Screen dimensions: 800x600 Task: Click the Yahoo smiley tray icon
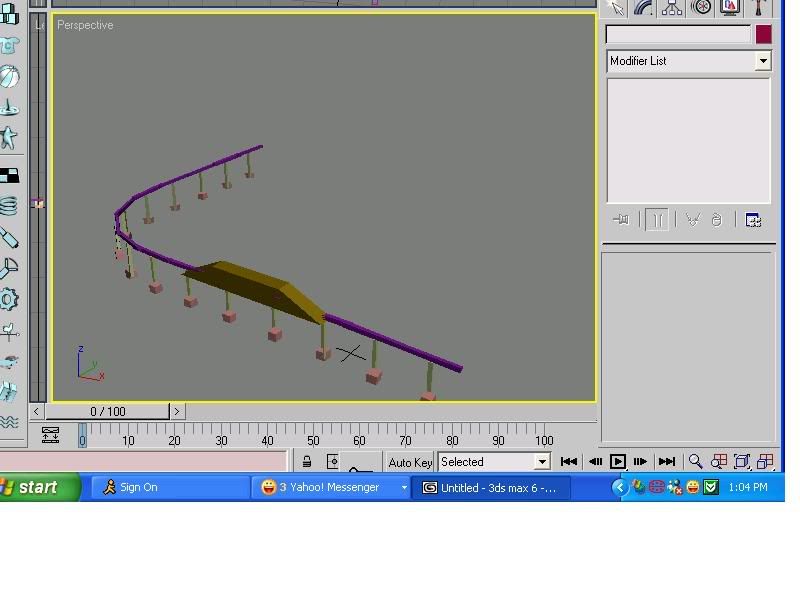[692, 487]
